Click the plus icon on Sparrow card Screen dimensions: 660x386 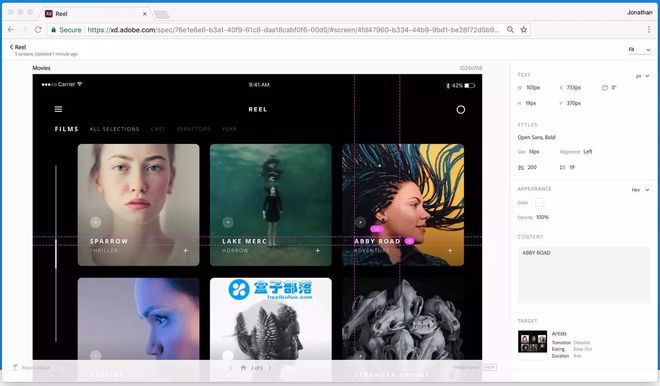pyautogui.click(x=186, y=250)
